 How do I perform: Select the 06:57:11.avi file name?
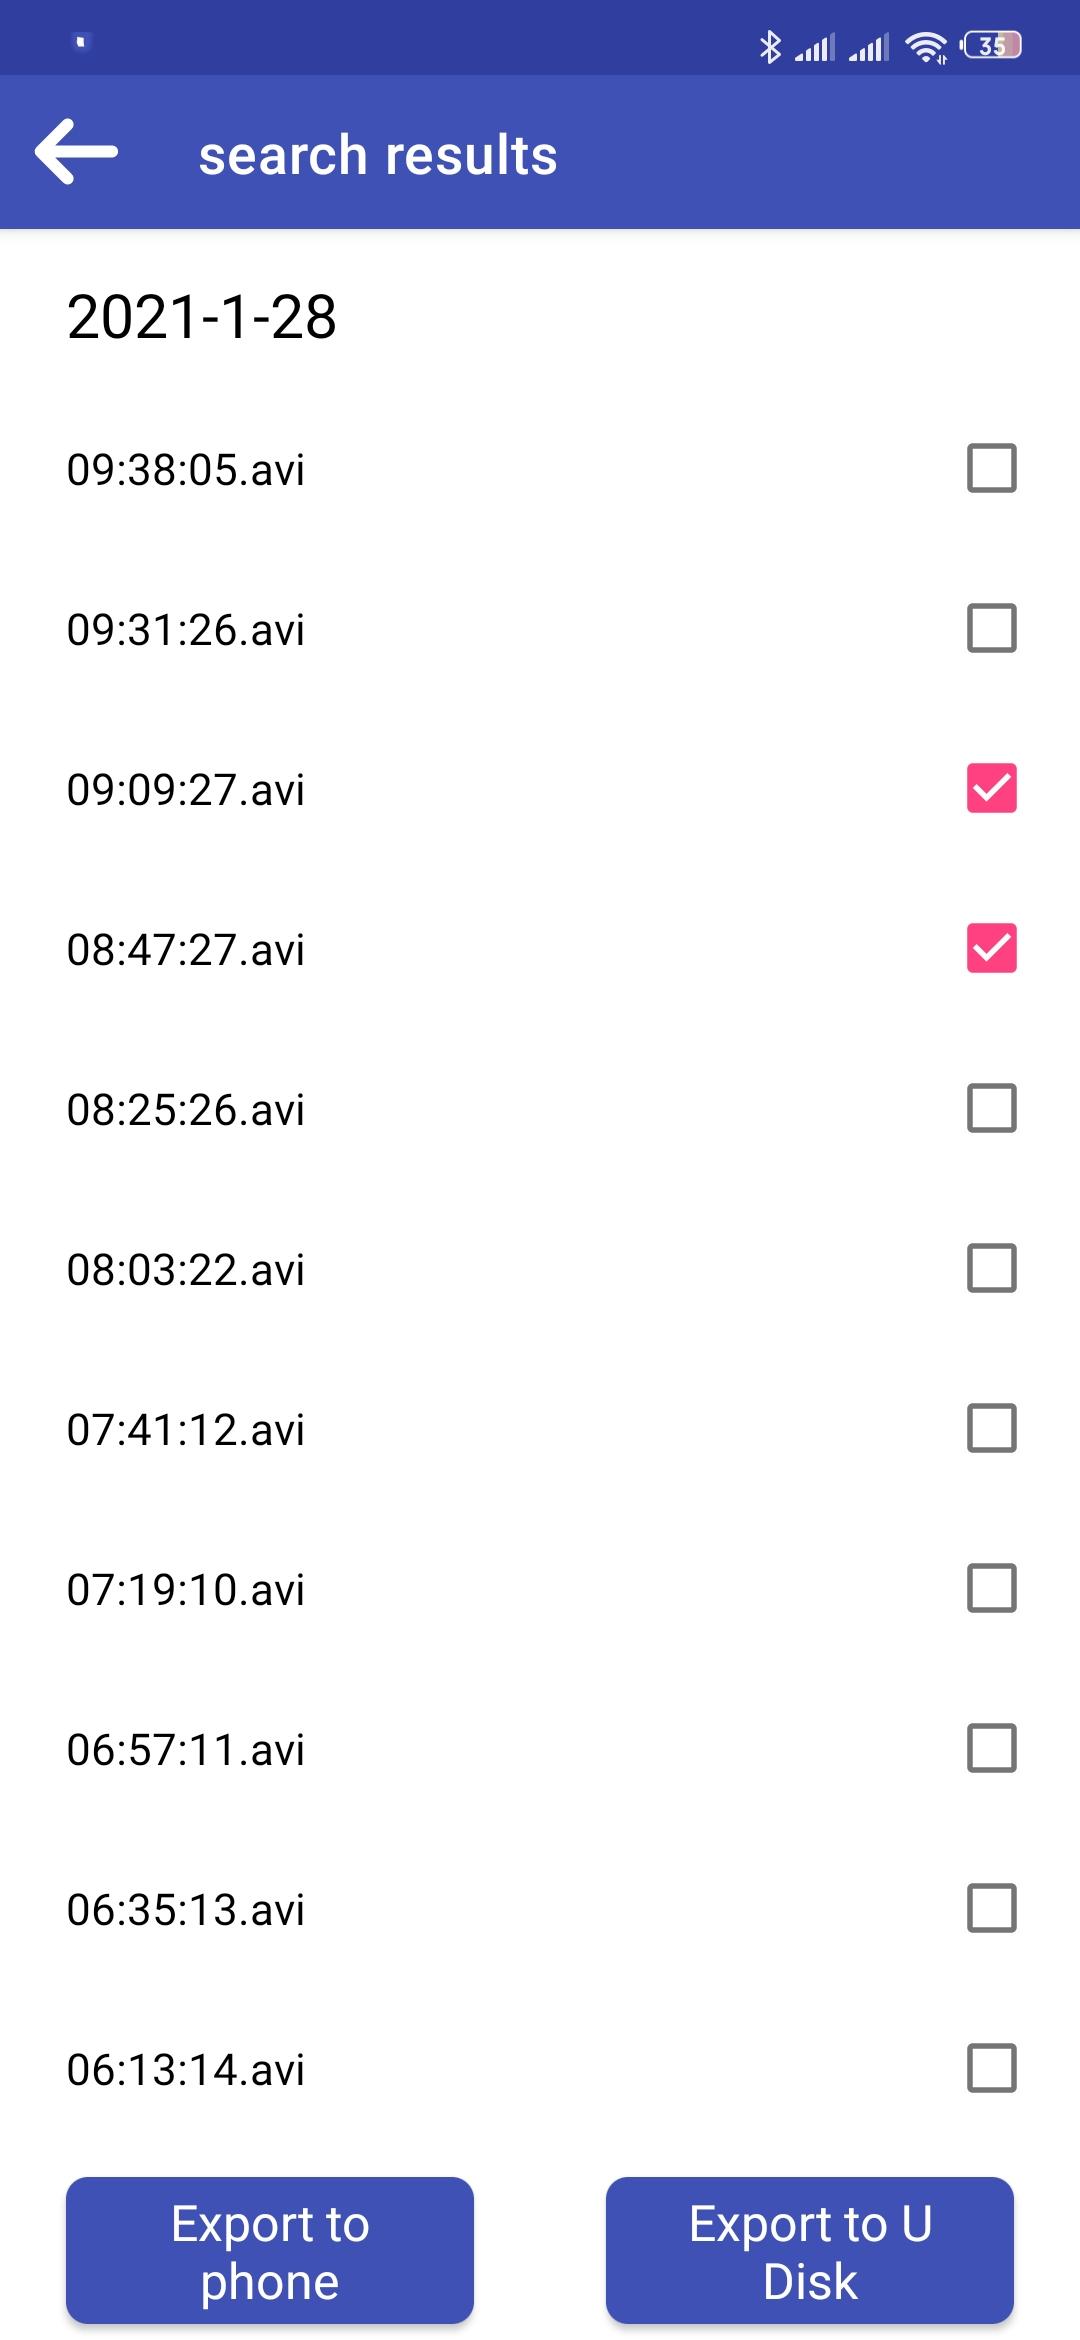coord(186,1749)
